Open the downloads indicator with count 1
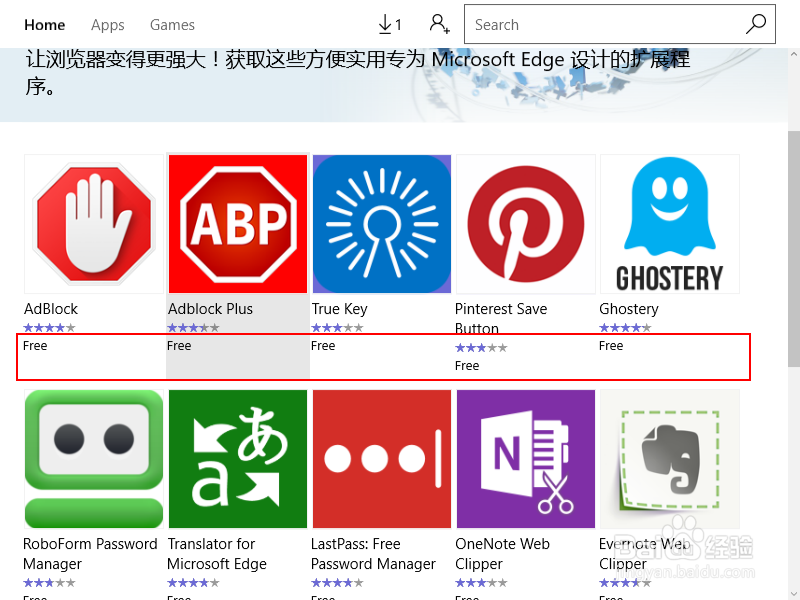The height and width of the screenshot is (600, 800). click(390, 24)
